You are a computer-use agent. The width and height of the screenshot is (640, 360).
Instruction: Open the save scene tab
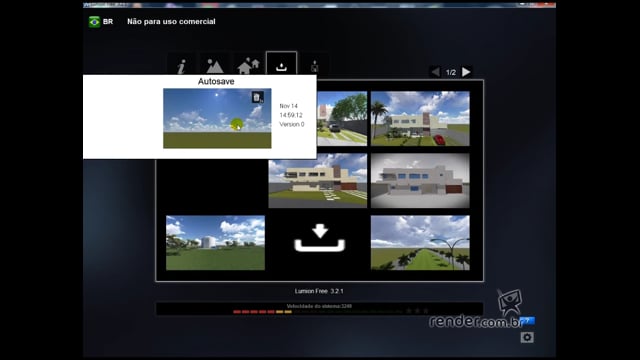pyautogui.click(x=314, y=65)
